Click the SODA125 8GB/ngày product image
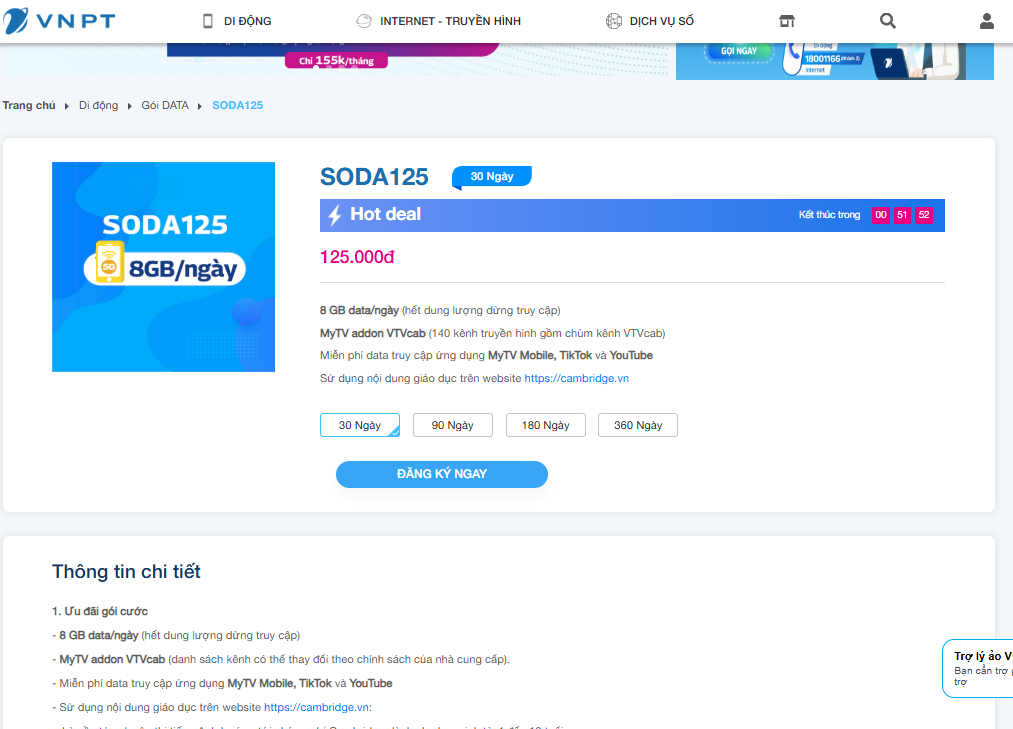1013x729 pixels. 163,267
